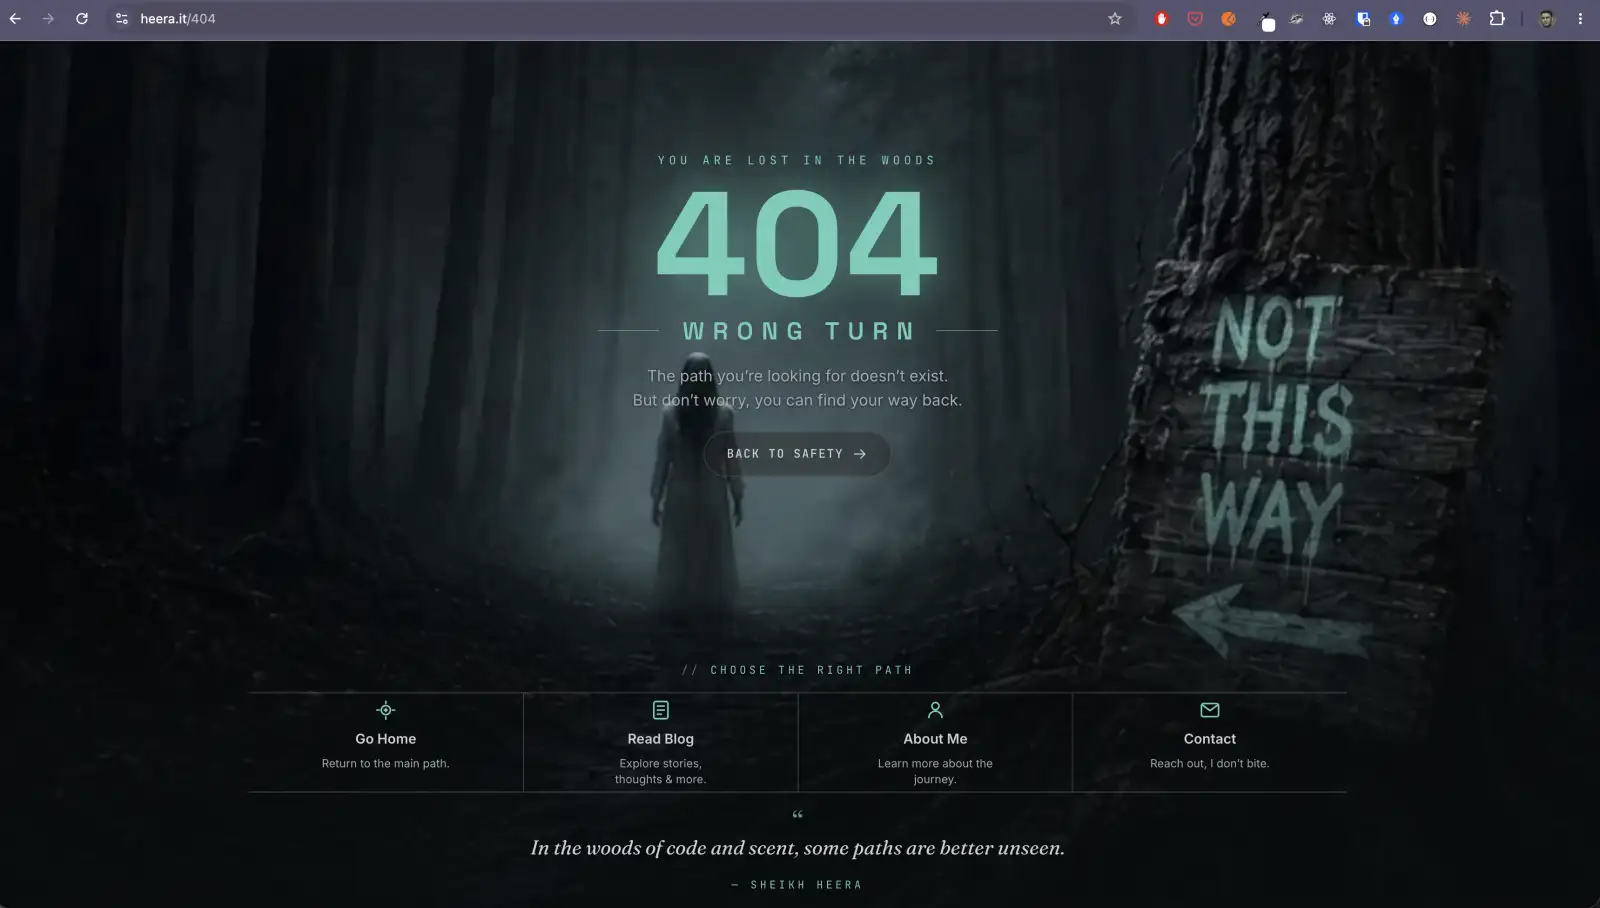Click the Go Home crosshair icon
The height and width of the screenshot is (908, 1600).
[x=385, y=710]
